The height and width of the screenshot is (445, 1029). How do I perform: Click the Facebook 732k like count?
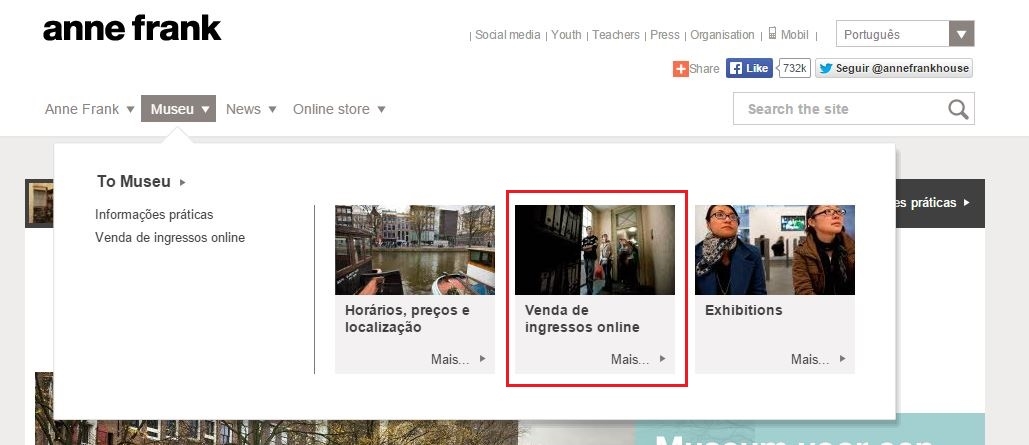794,68
